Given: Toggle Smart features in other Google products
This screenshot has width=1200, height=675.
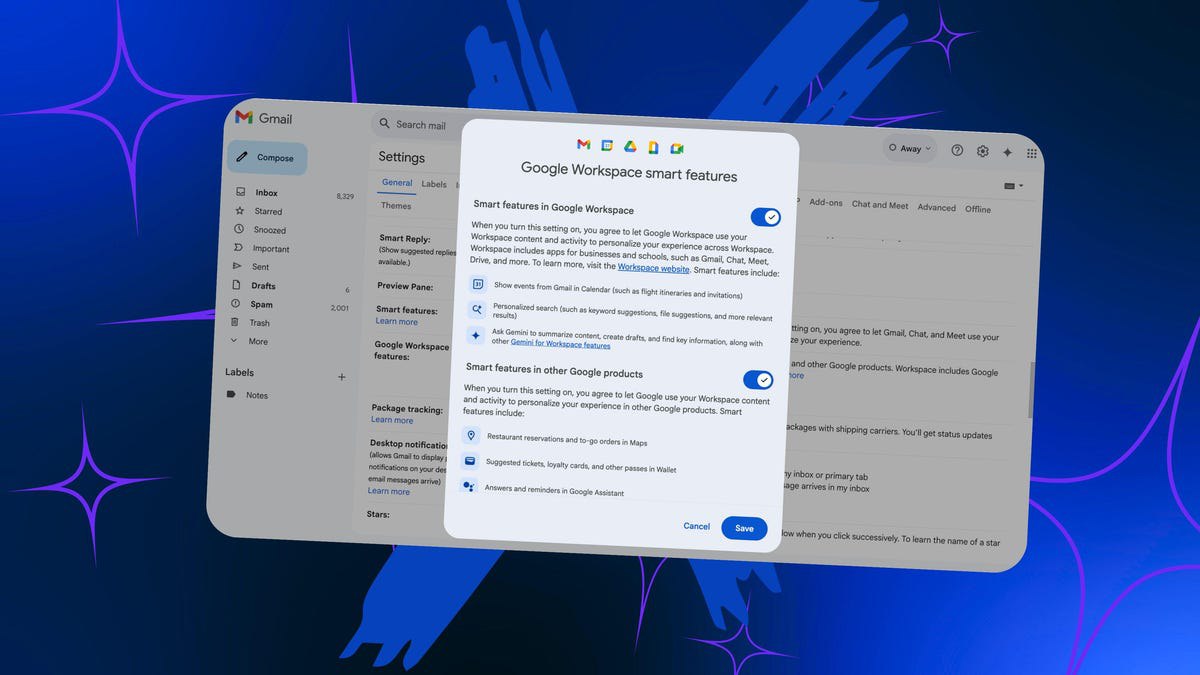Looking at the screenshot, I should 758,380.
